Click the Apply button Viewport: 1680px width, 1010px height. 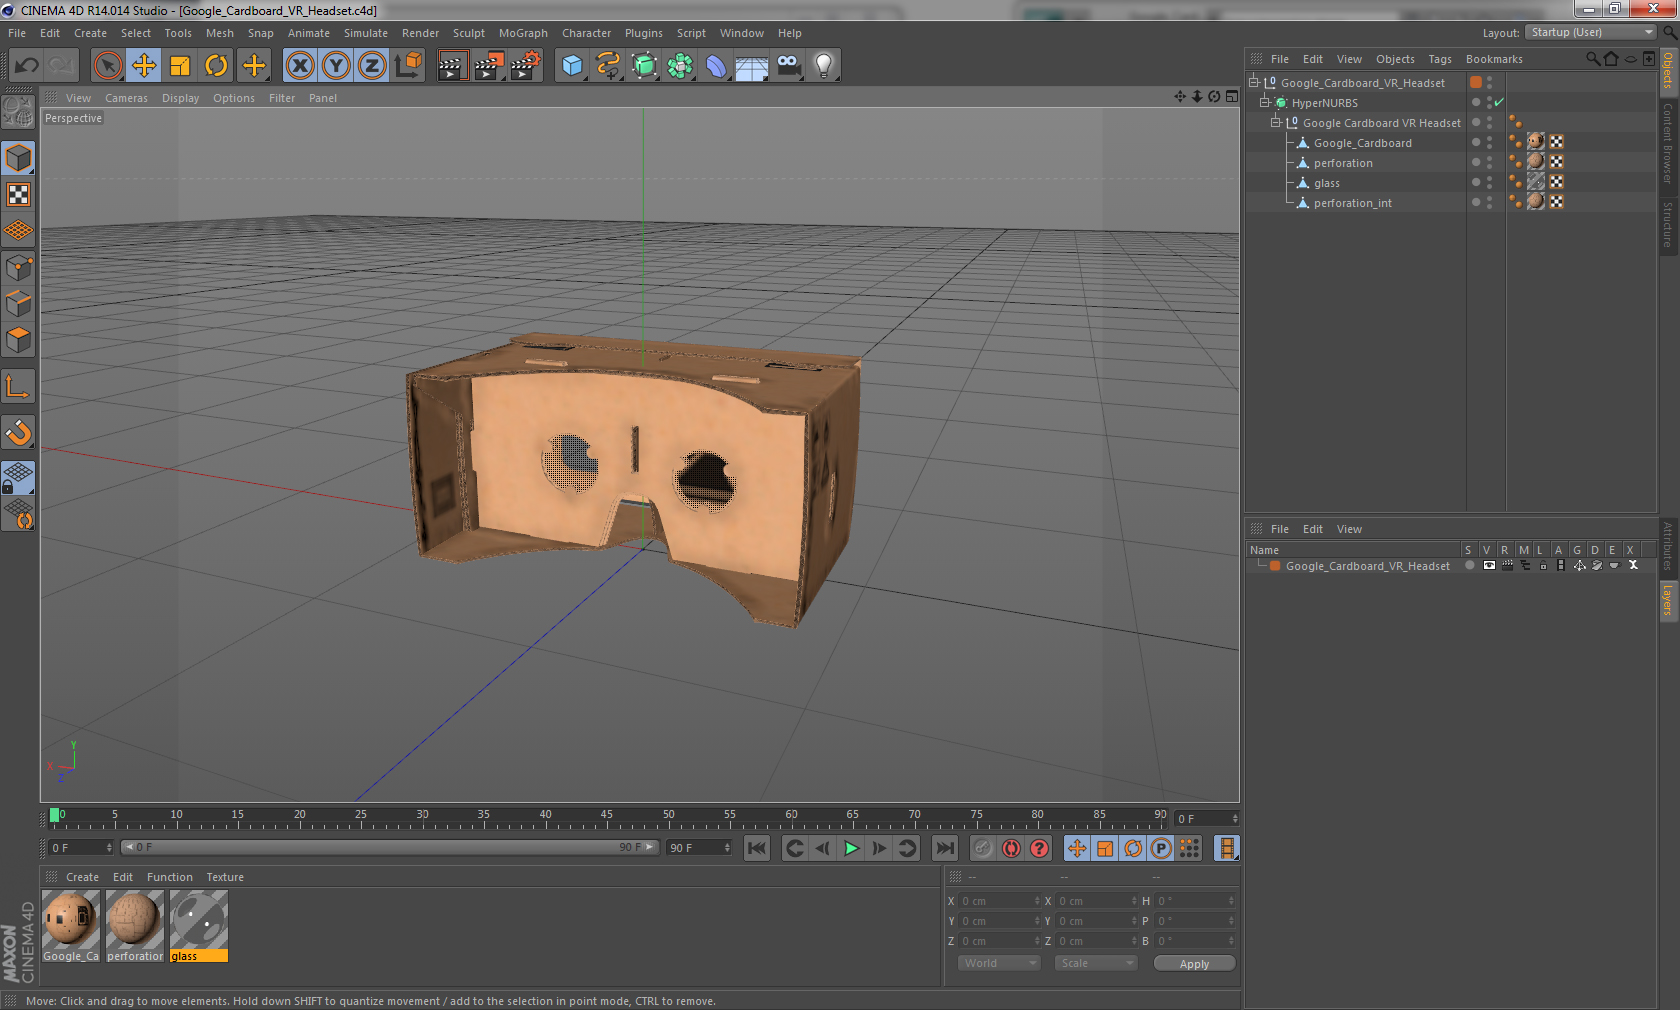pos(1194,963)
